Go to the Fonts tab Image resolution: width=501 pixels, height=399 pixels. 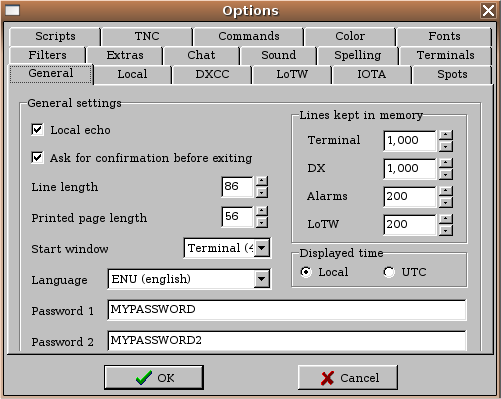(444, 36)
